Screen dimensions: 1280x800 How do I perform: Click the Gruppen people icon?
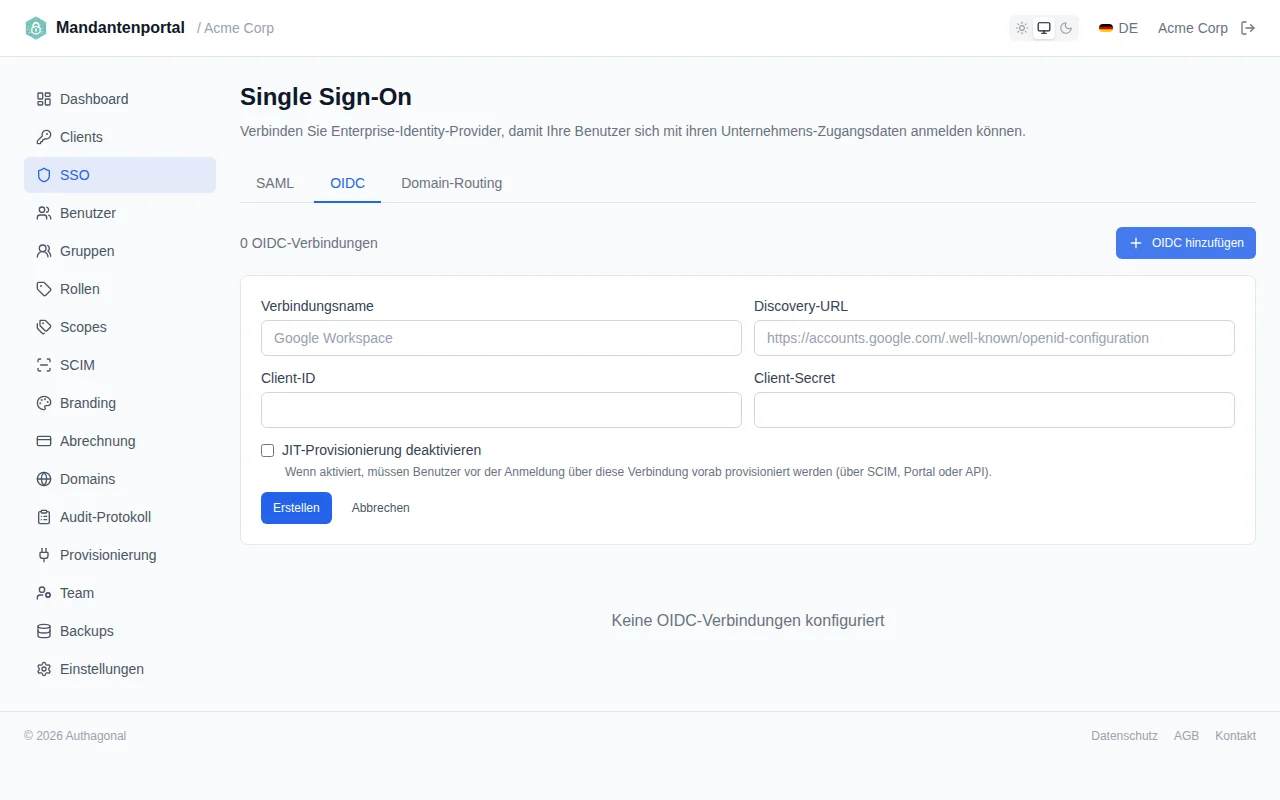[x=44, y=251]
